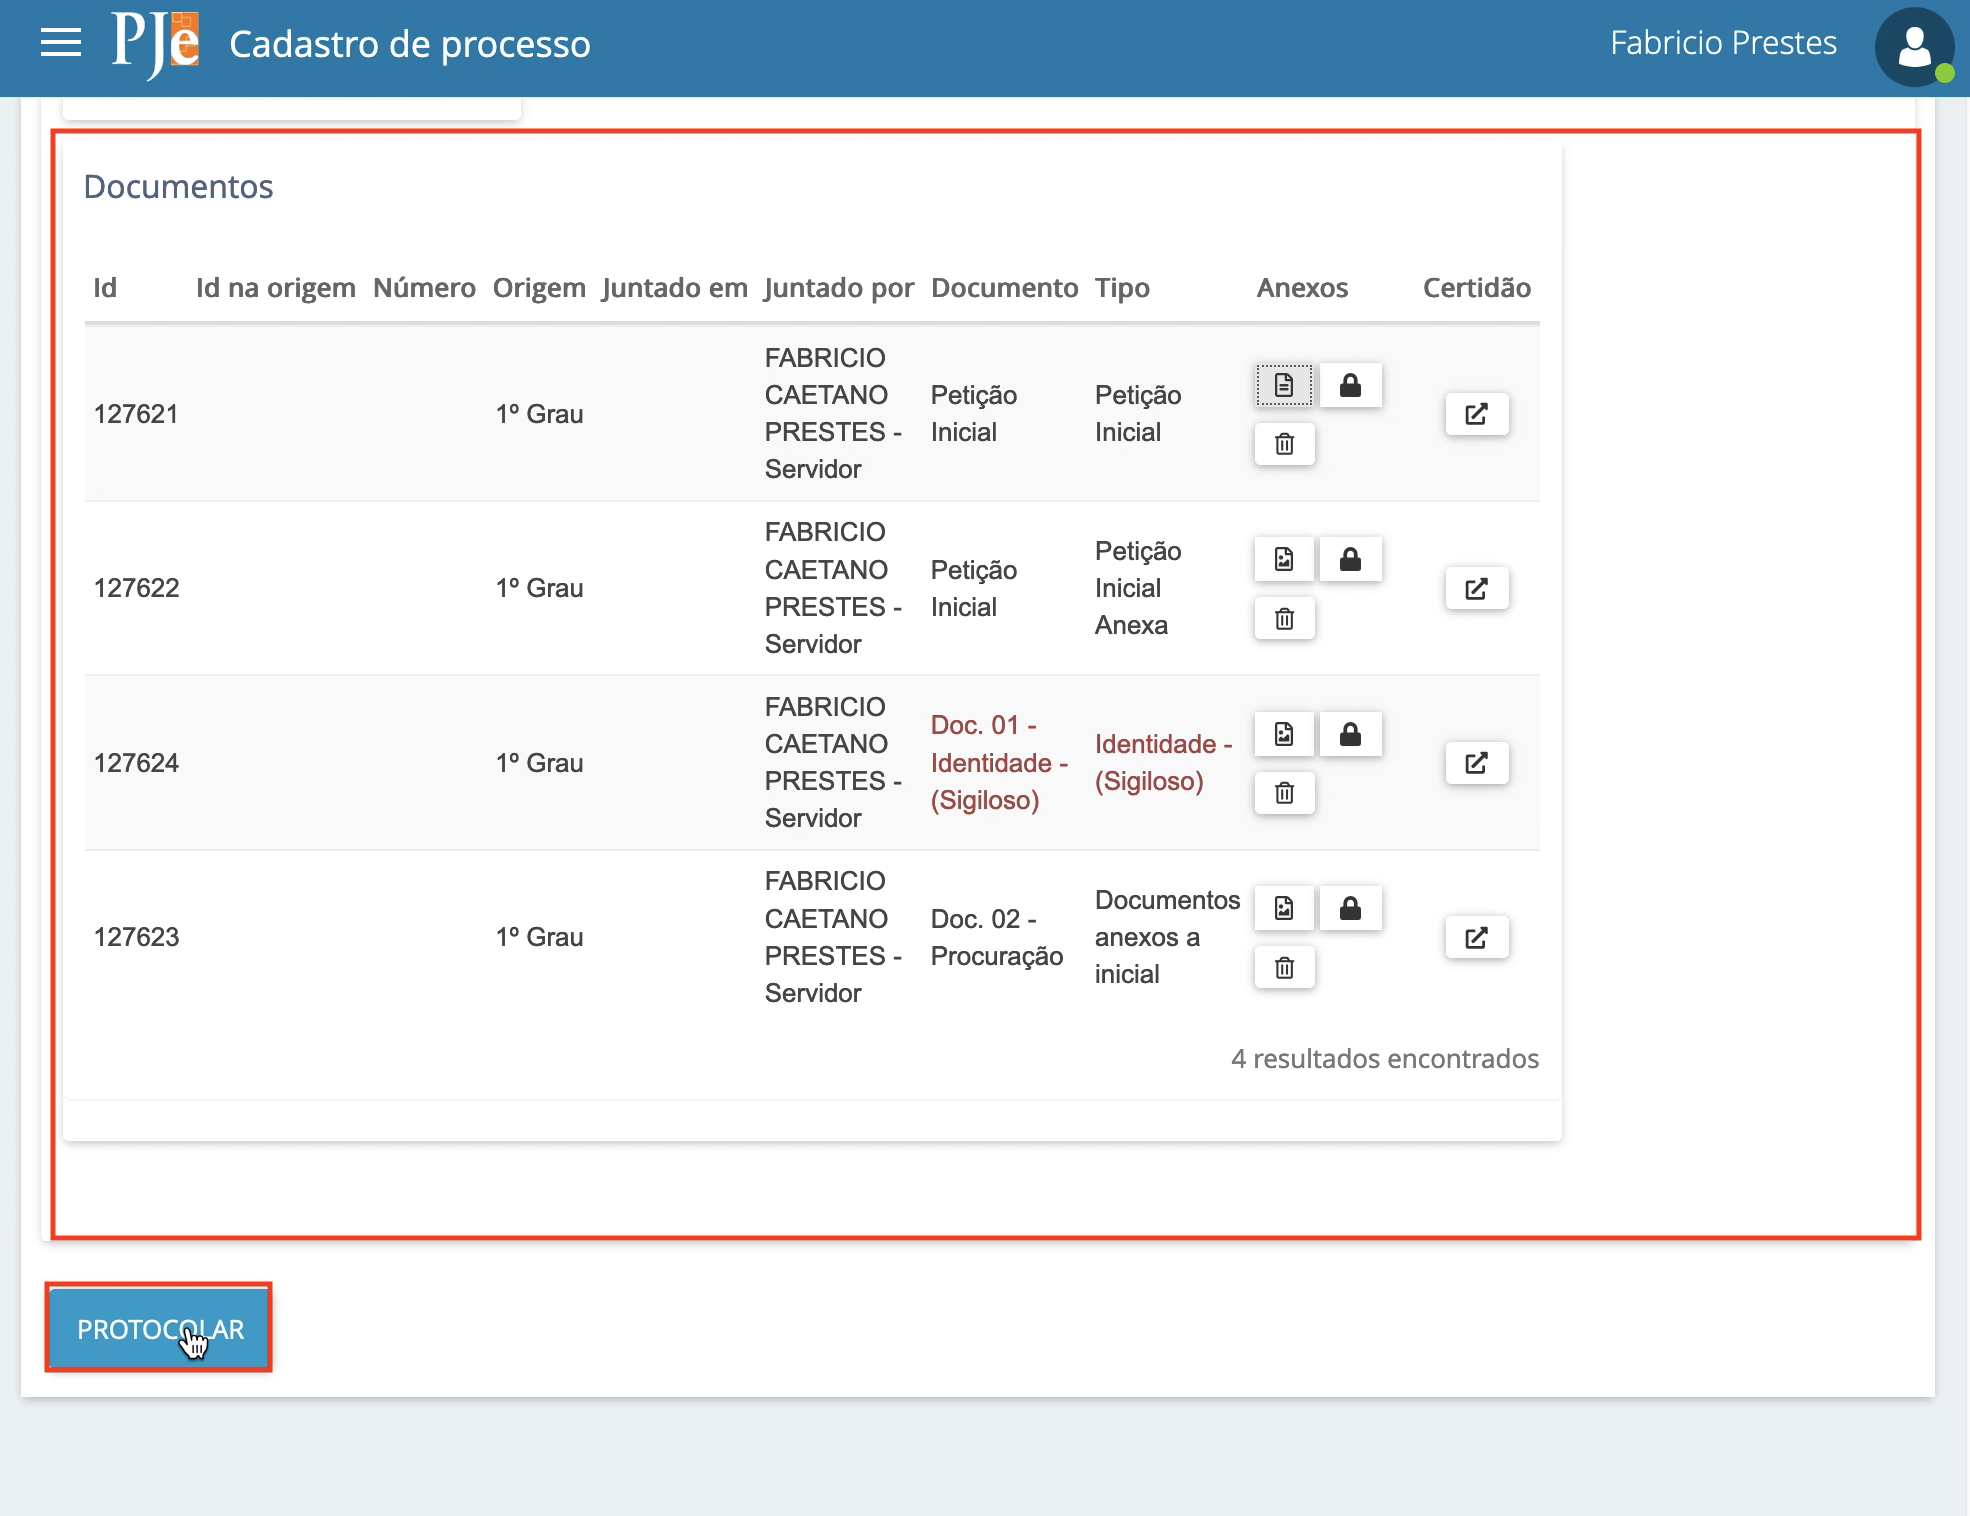Delete document 127622 with trash icon

pyautogui.click(x=1284, y=619)
